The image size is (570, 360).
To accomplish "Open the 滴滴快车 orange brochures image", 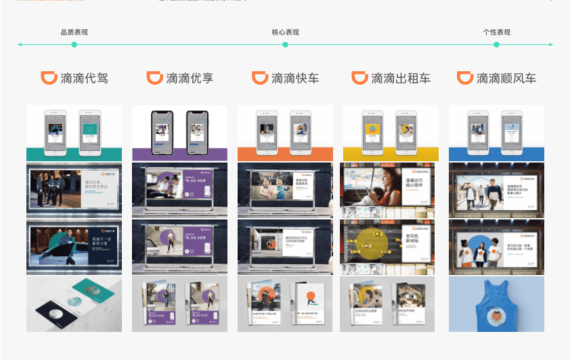I will click(285, 304).
